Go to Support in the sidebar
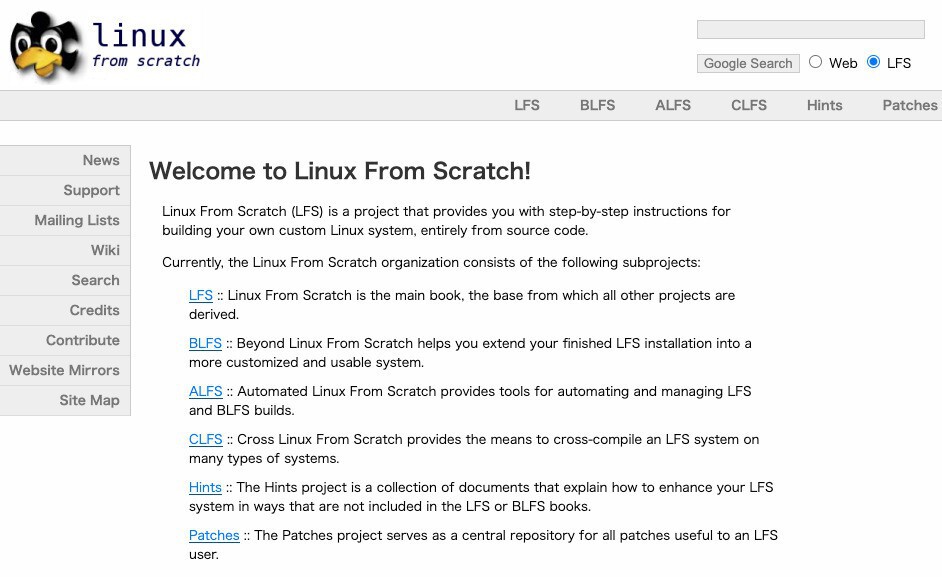Image resolution: width=942 pixels, height=577 pixels. [91, 190]
